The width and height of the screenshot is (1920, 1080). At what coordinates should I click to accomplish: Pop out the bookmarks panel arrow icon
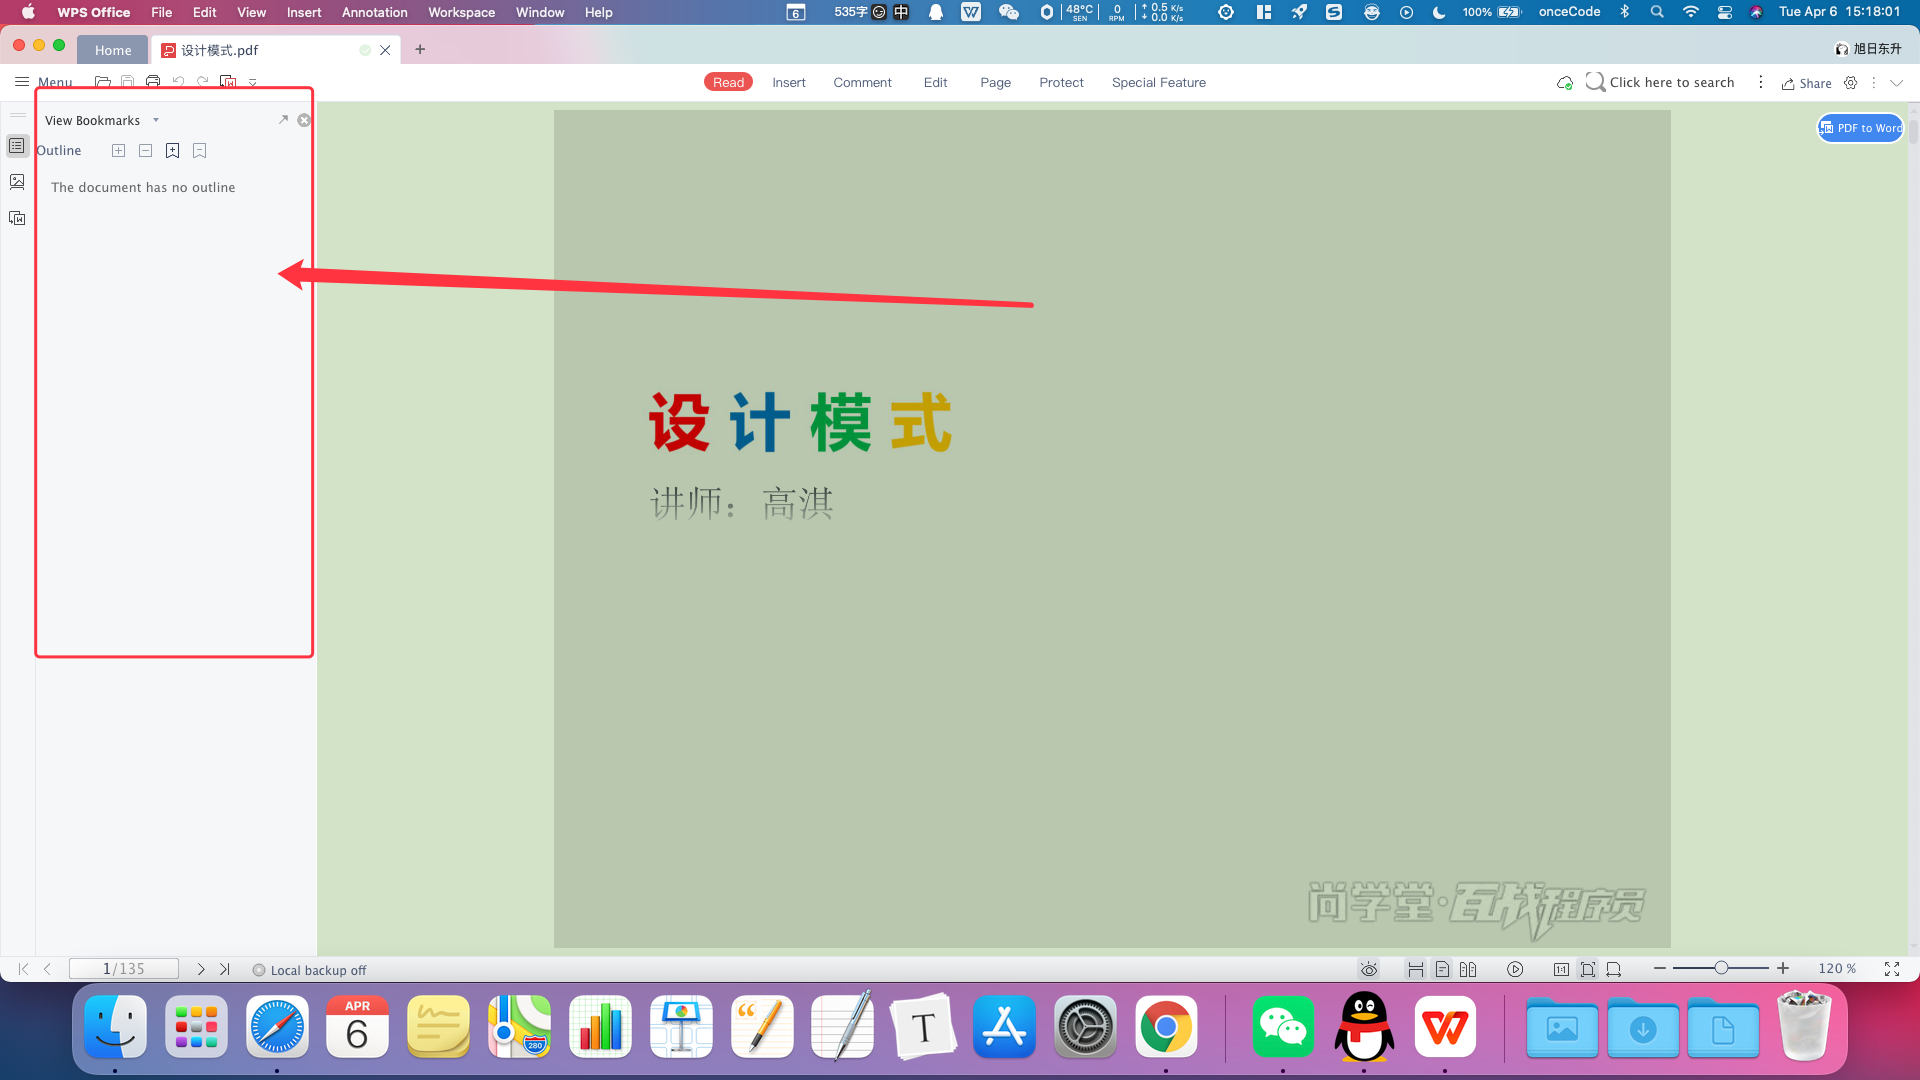click(x=283, y=120)
